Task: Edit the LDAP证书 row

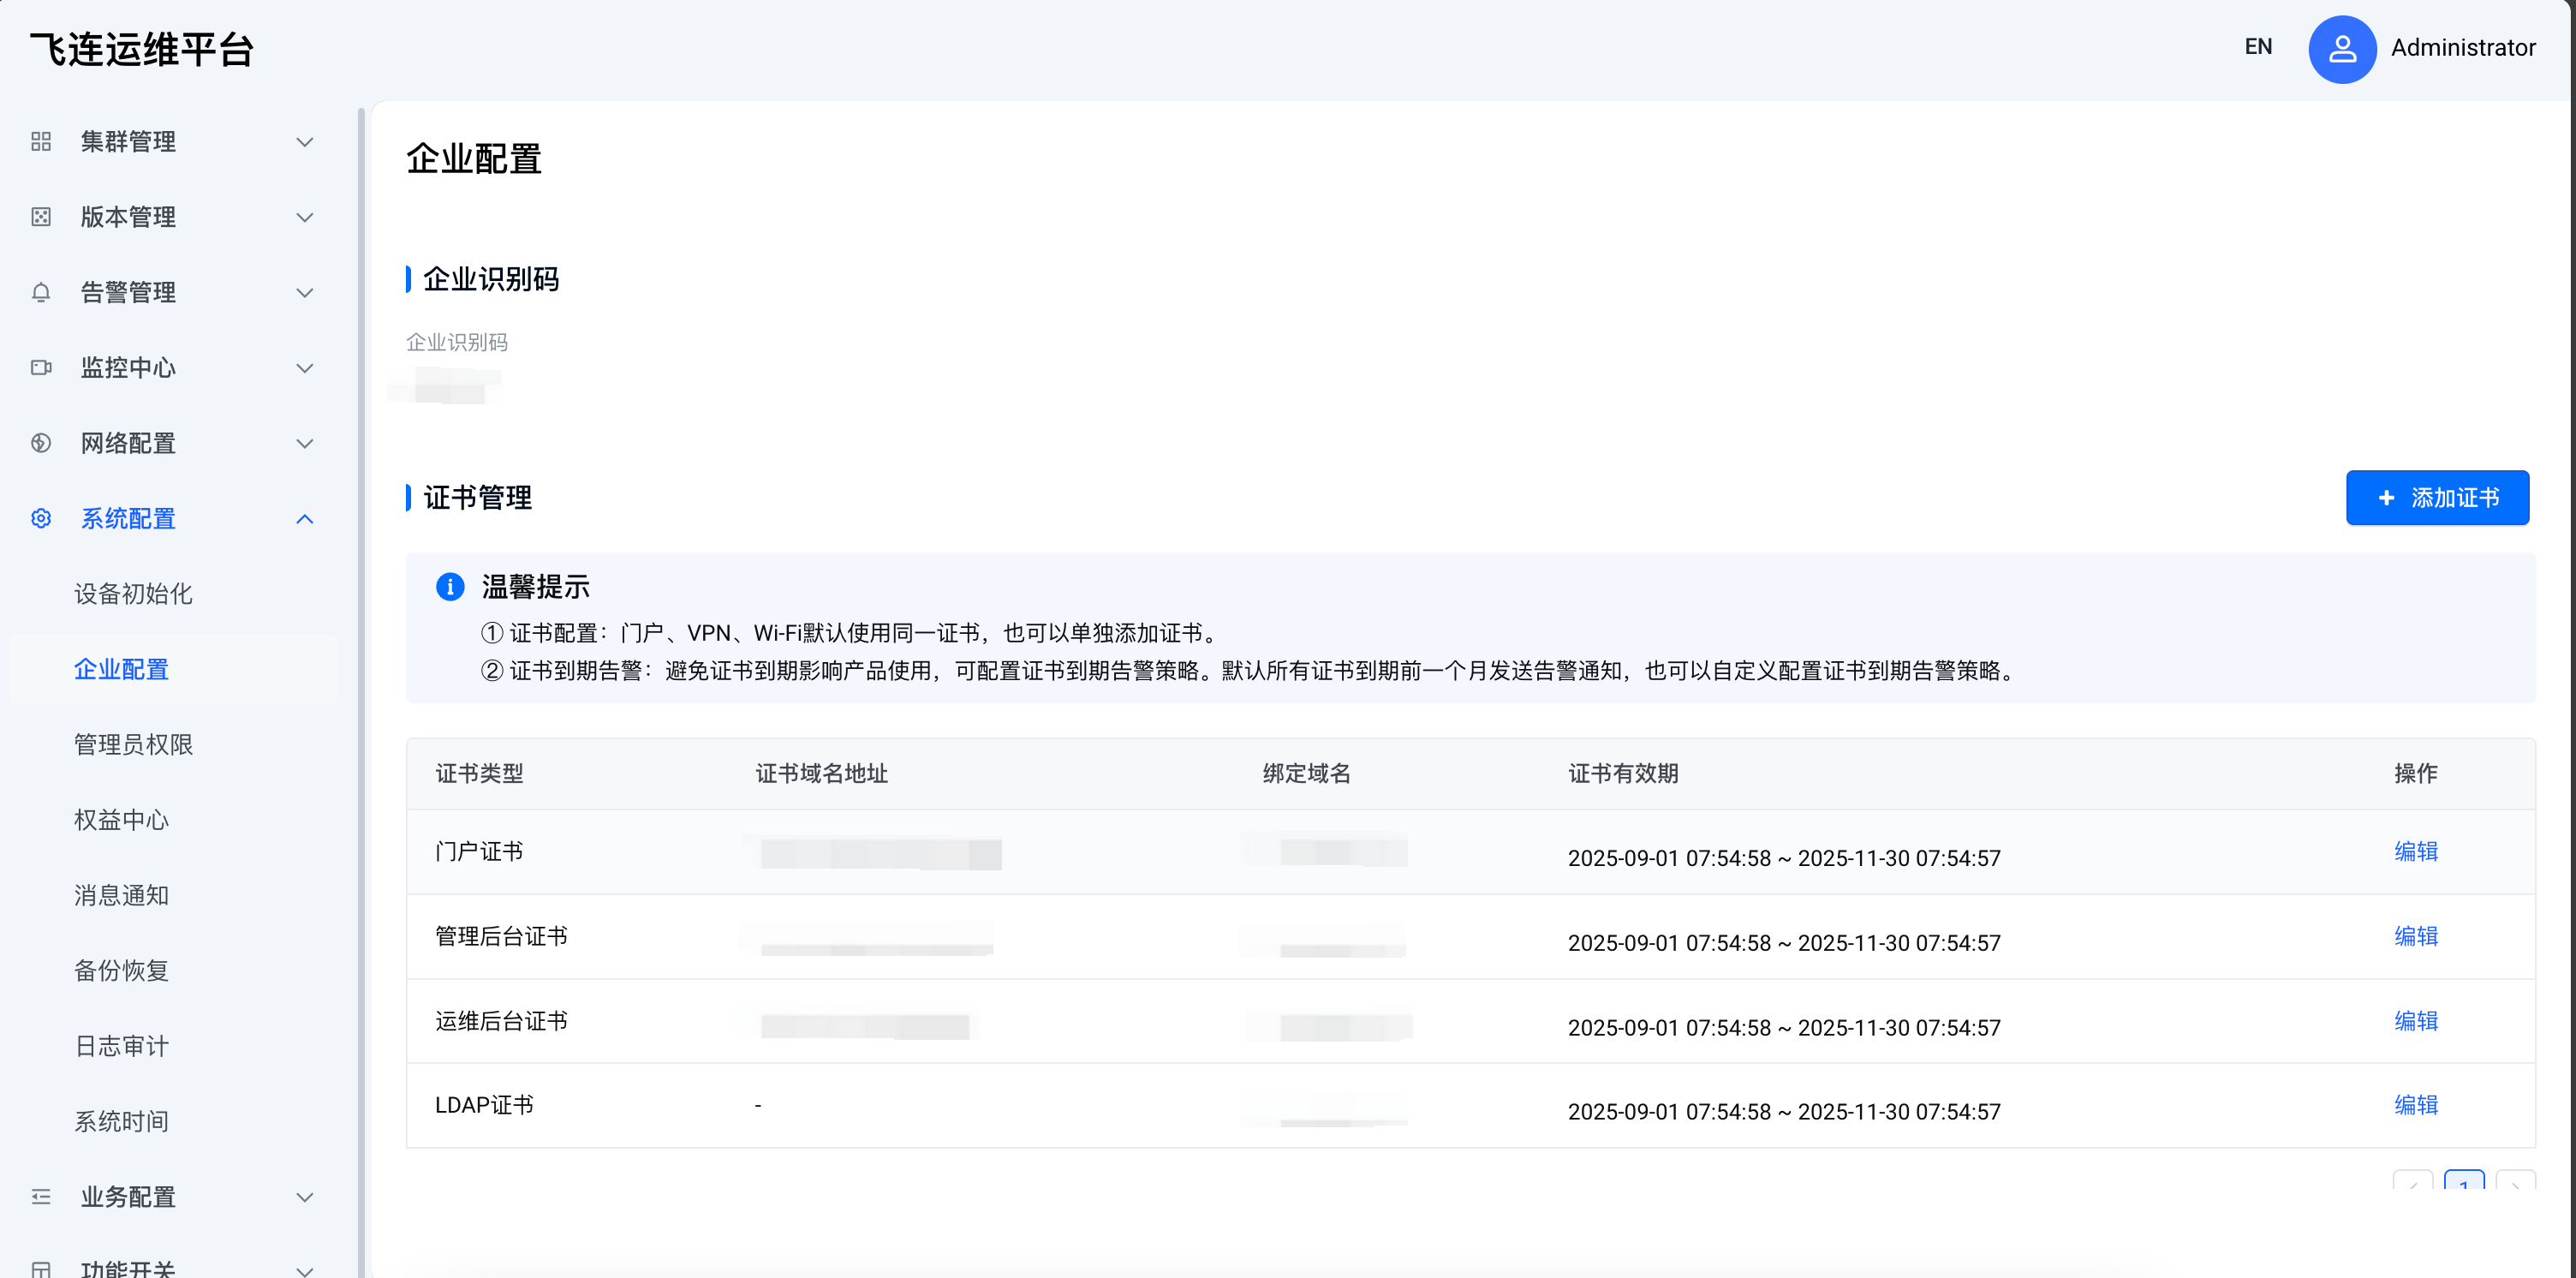Action: click(2415, 1104)
